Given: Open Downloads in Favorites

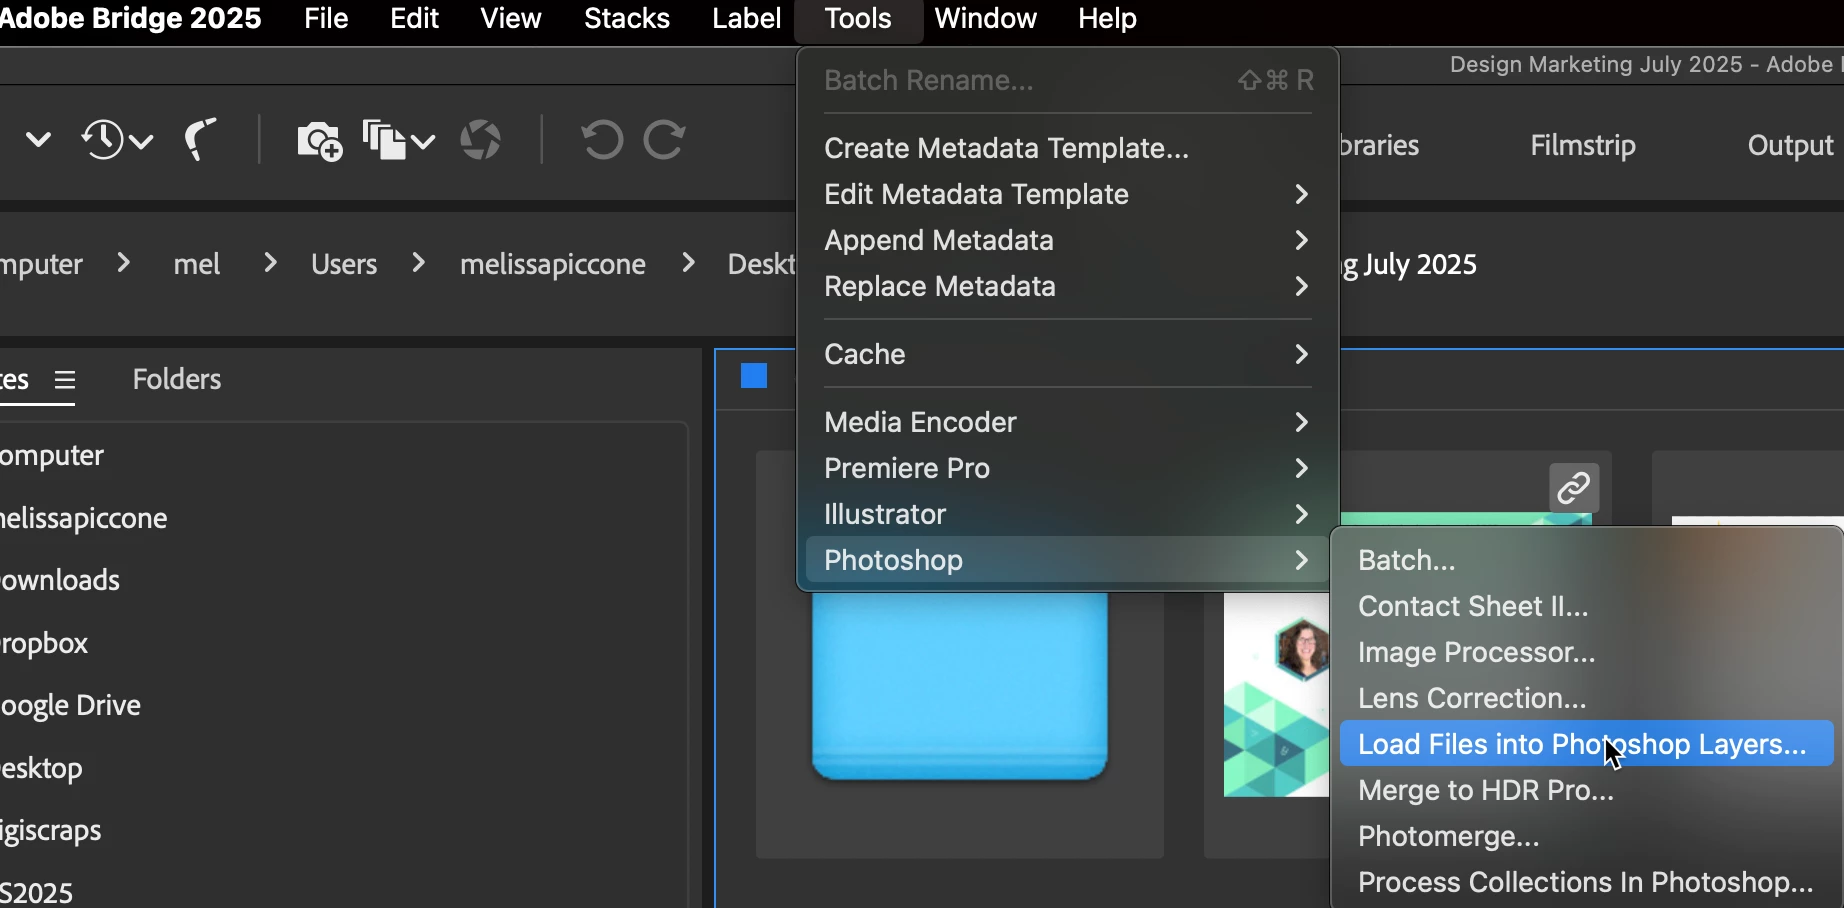Looking at the screenshot, I should (x=60, y=580).
